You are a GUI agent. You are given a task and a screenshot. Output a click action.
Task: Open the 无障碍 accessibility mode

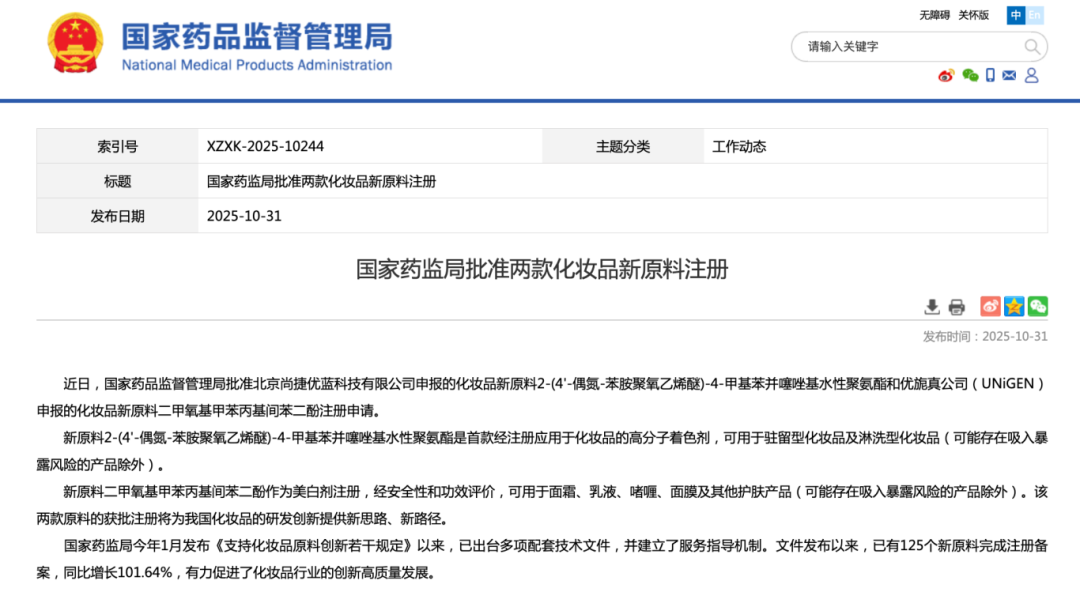pyautogui.click(x=934, y=15)
